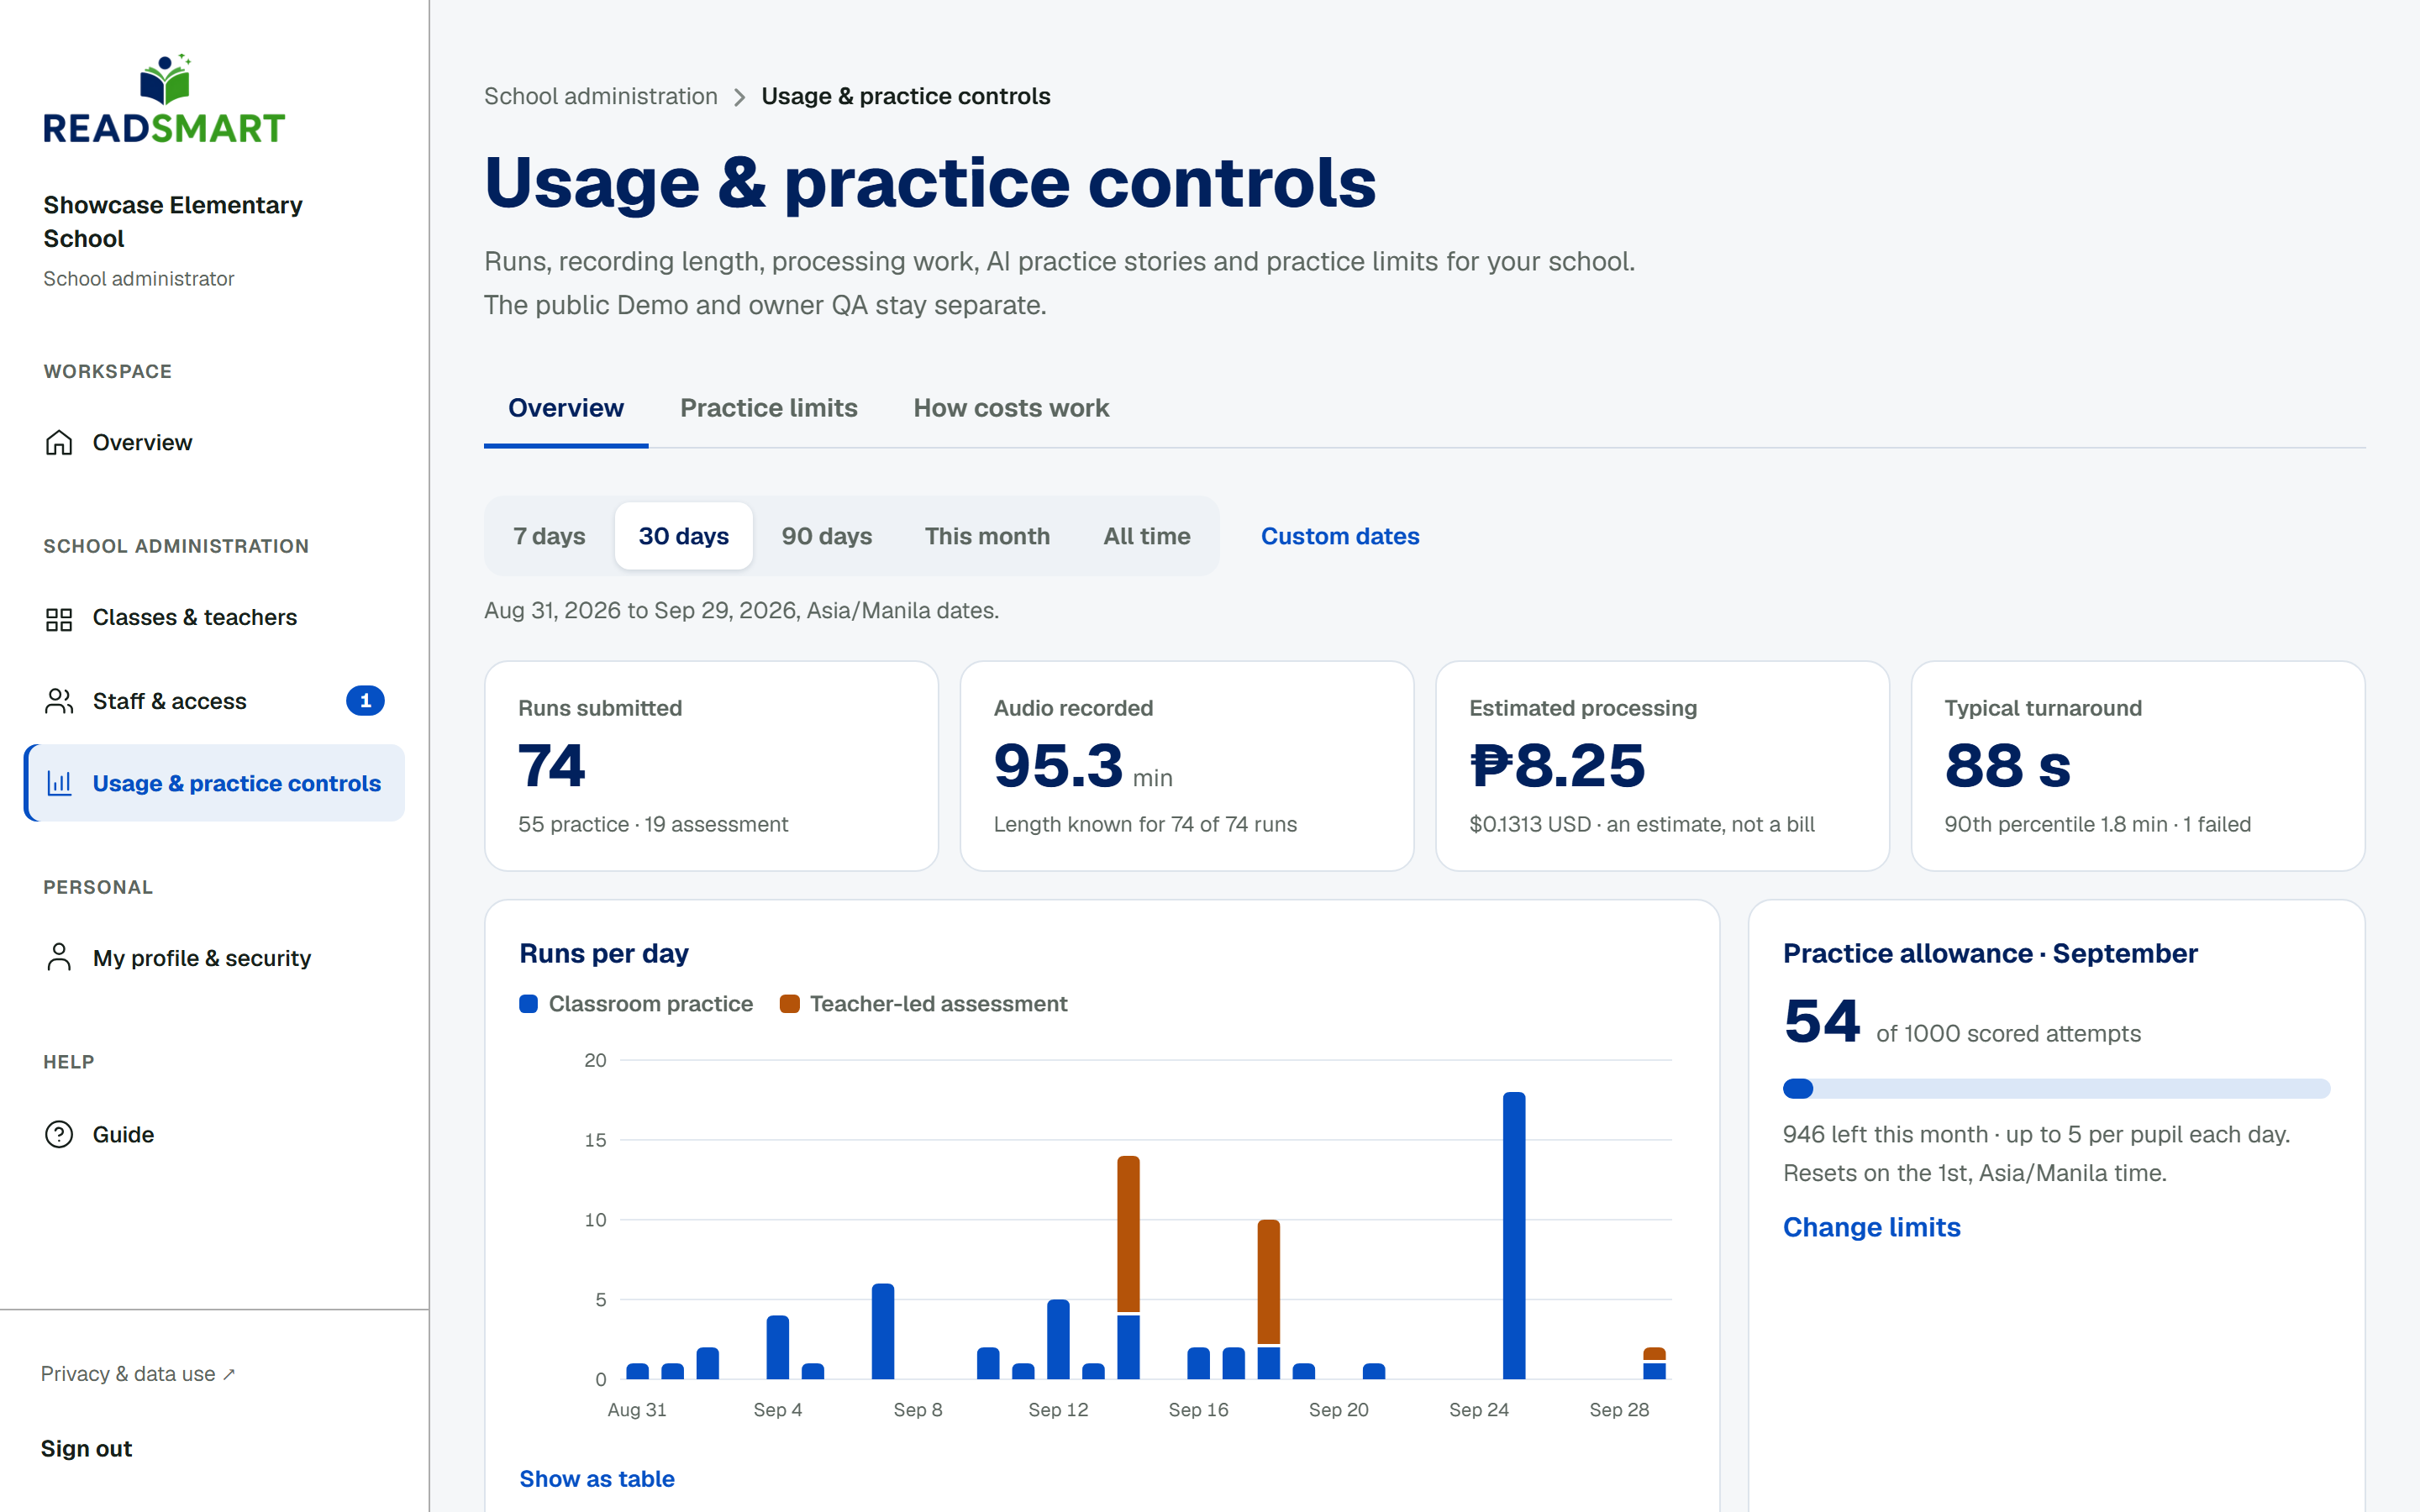Click the "Showcase Elementary School" name

coord(173,221)
